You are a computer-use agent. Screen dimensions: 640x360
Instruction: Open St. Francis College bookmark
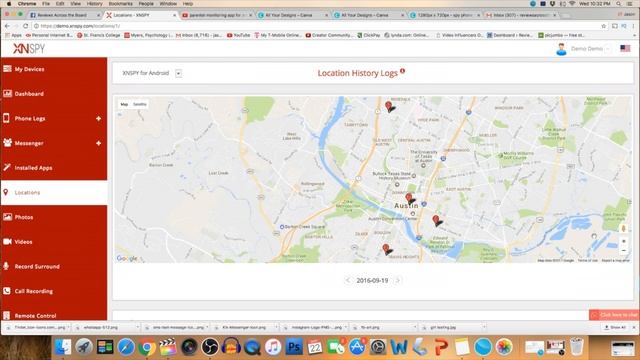pos(98,36)
